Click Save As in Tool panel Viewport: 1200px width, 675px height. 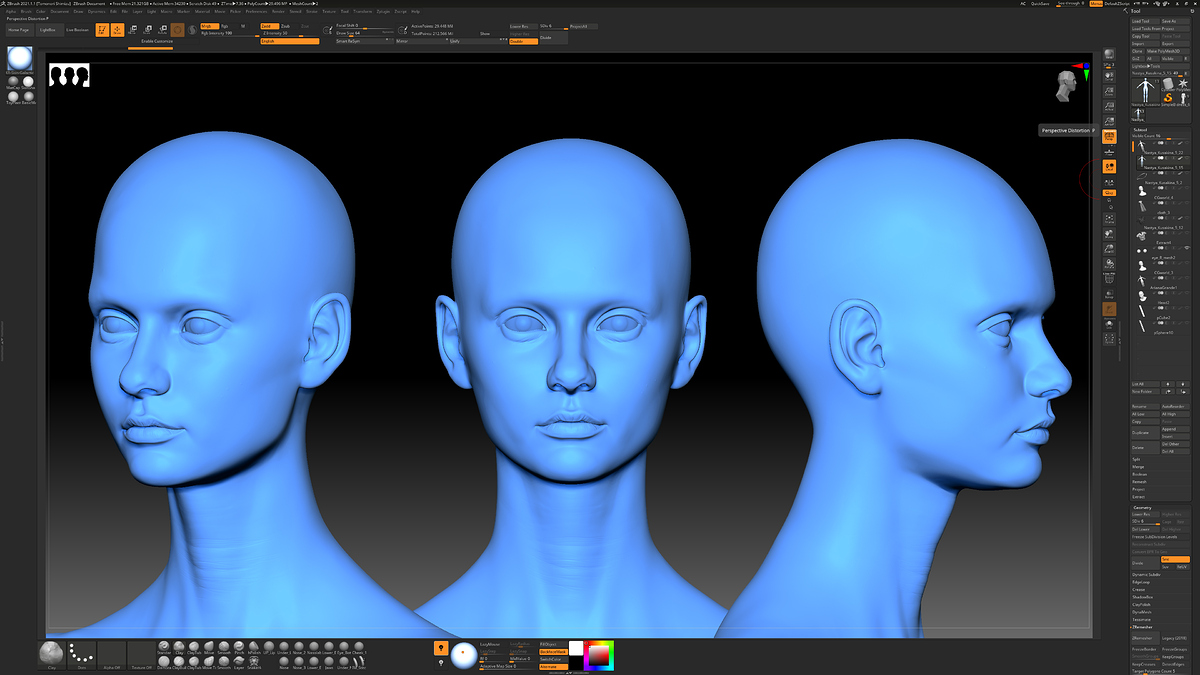coord(1175,20)
